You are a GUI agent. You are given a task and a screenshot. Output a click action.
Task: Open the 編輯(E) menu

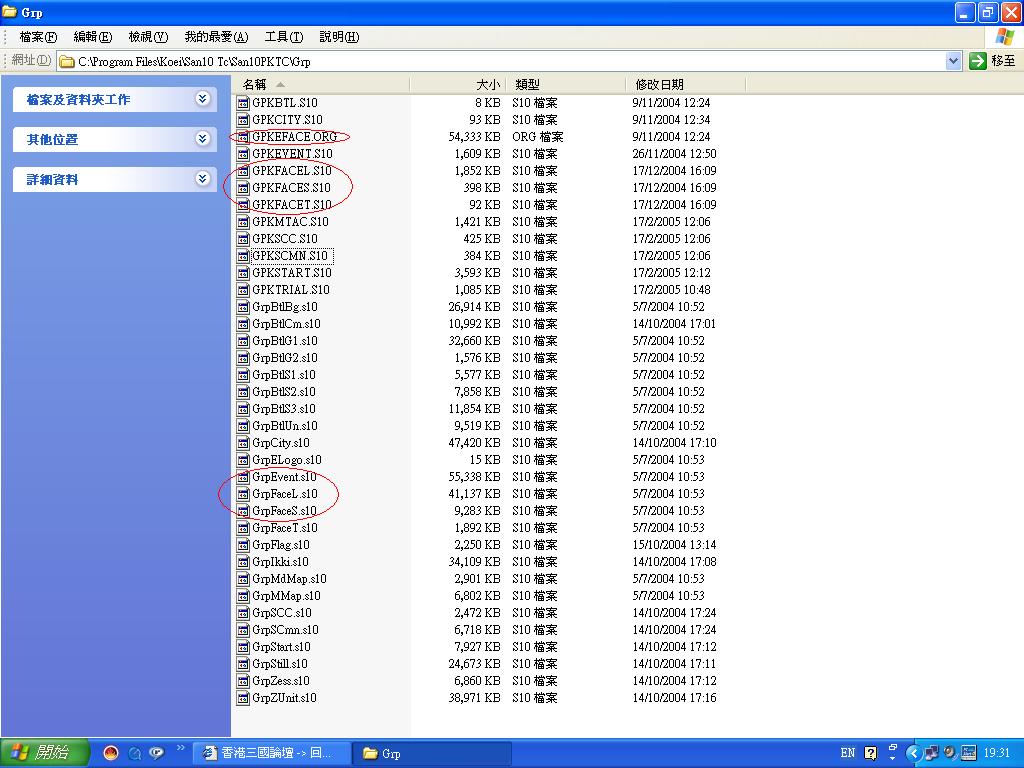(x=93, y=37)
